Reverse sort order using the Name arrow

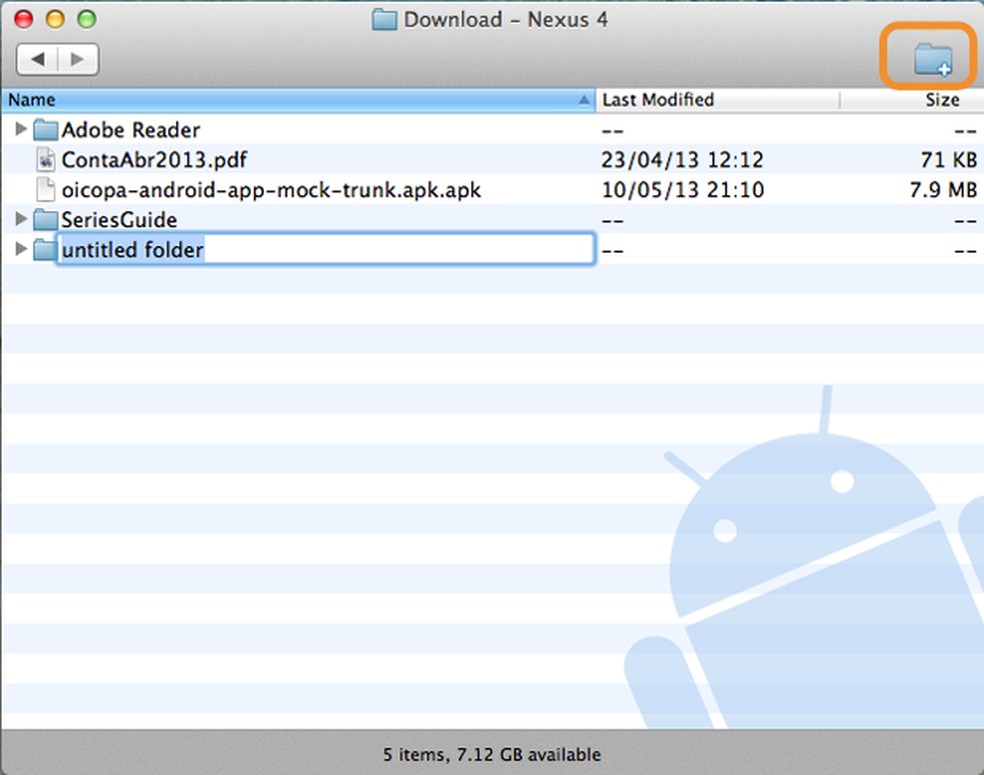coord(584,100)
